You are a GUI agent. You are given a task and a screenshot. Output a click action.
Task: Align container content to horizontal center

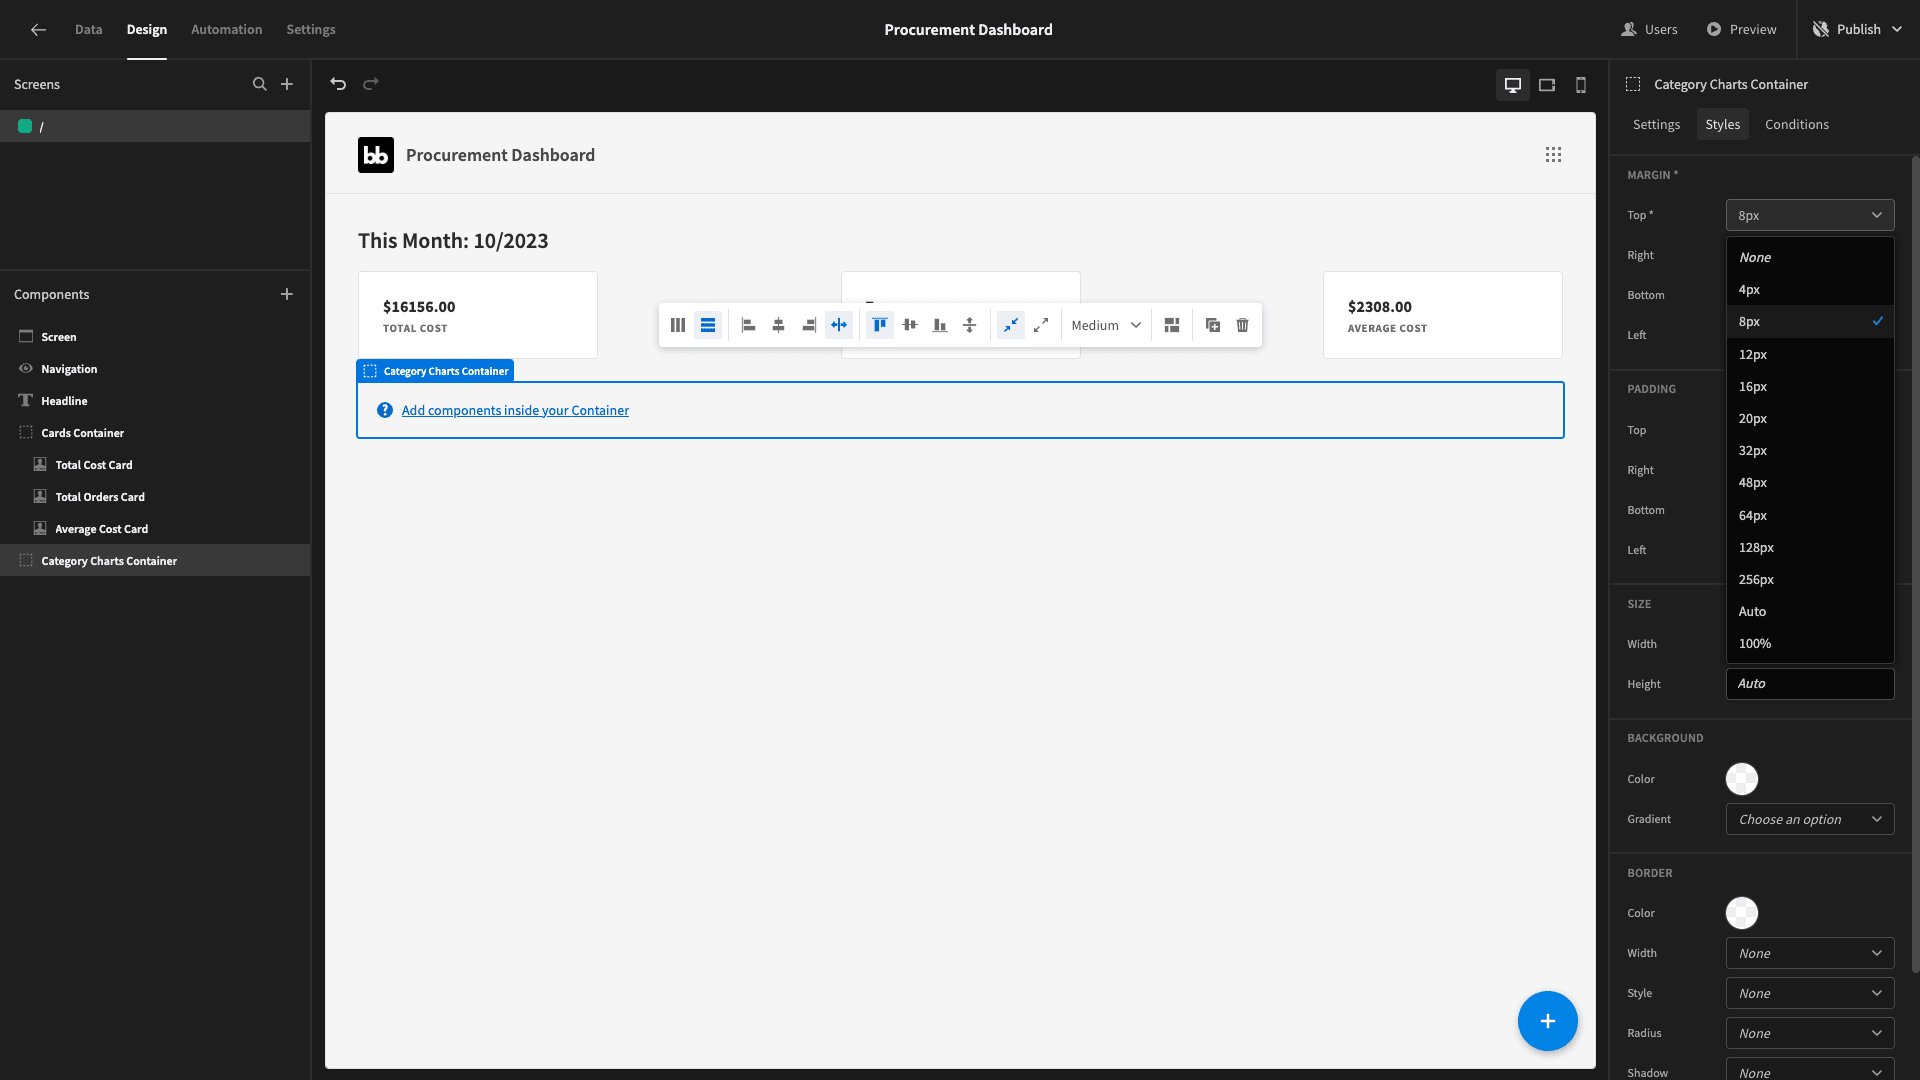[x=778, y=325]
